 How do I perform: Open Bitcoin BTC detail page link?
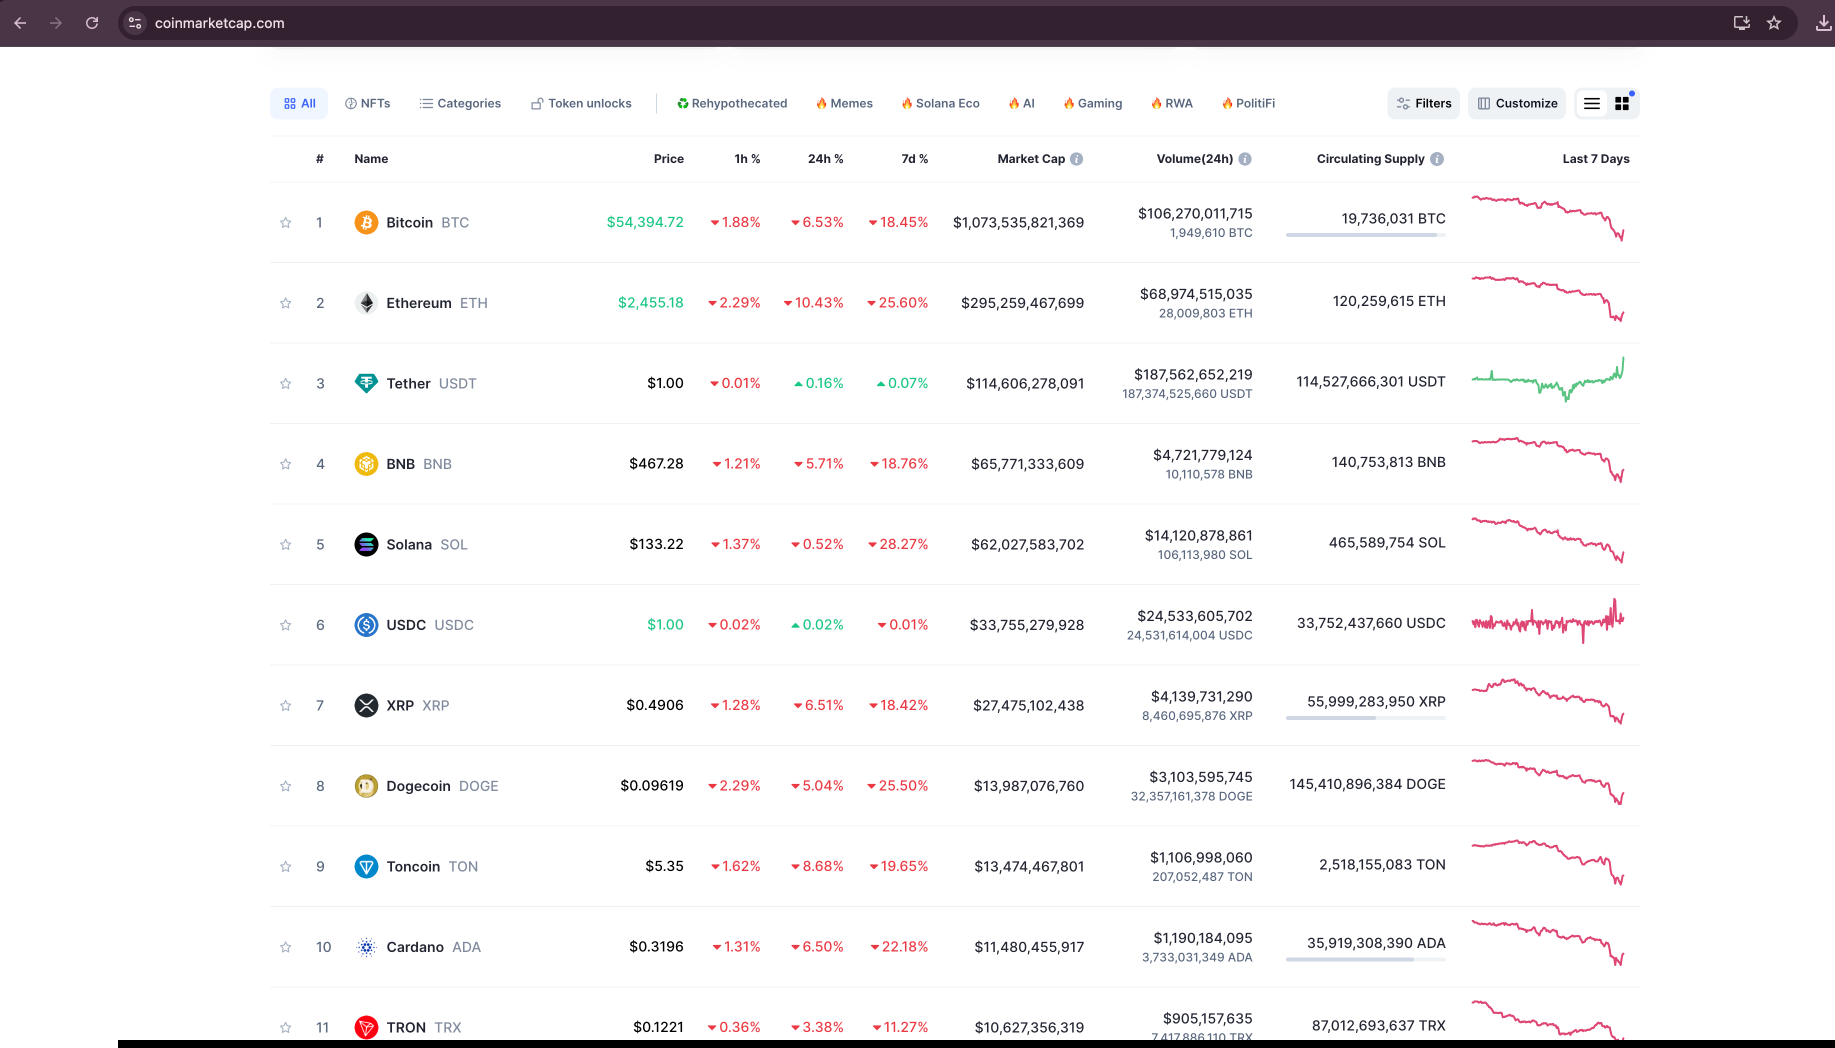427,222
